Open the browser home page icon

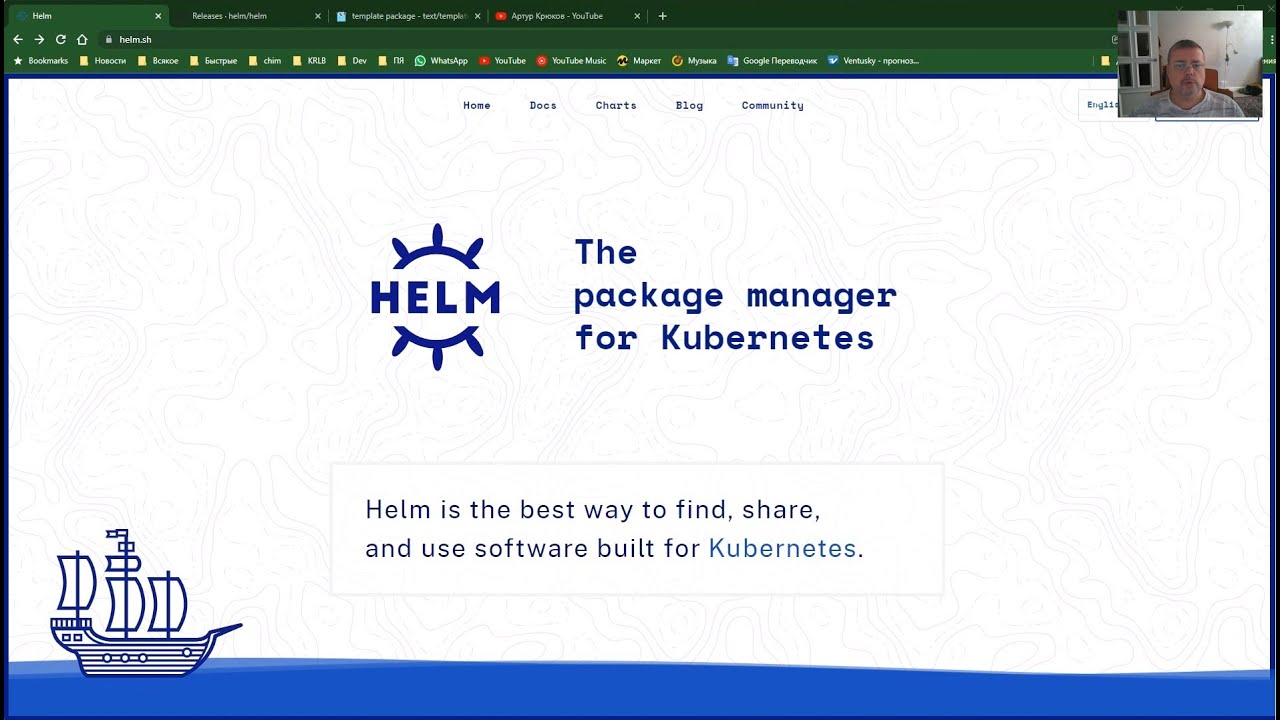point(82,39)
